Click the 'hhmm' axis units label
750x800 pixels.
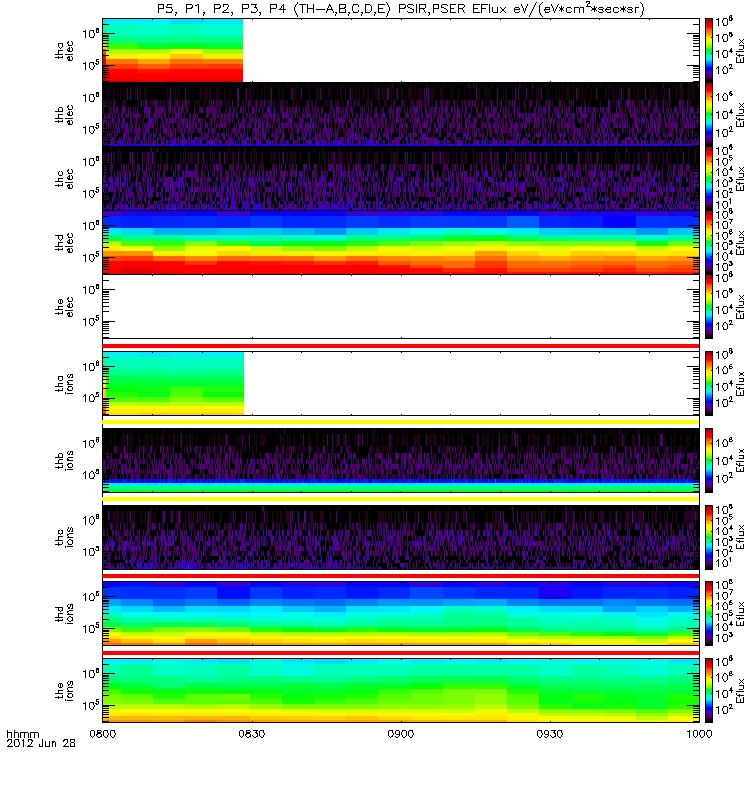tap(22, 734)
